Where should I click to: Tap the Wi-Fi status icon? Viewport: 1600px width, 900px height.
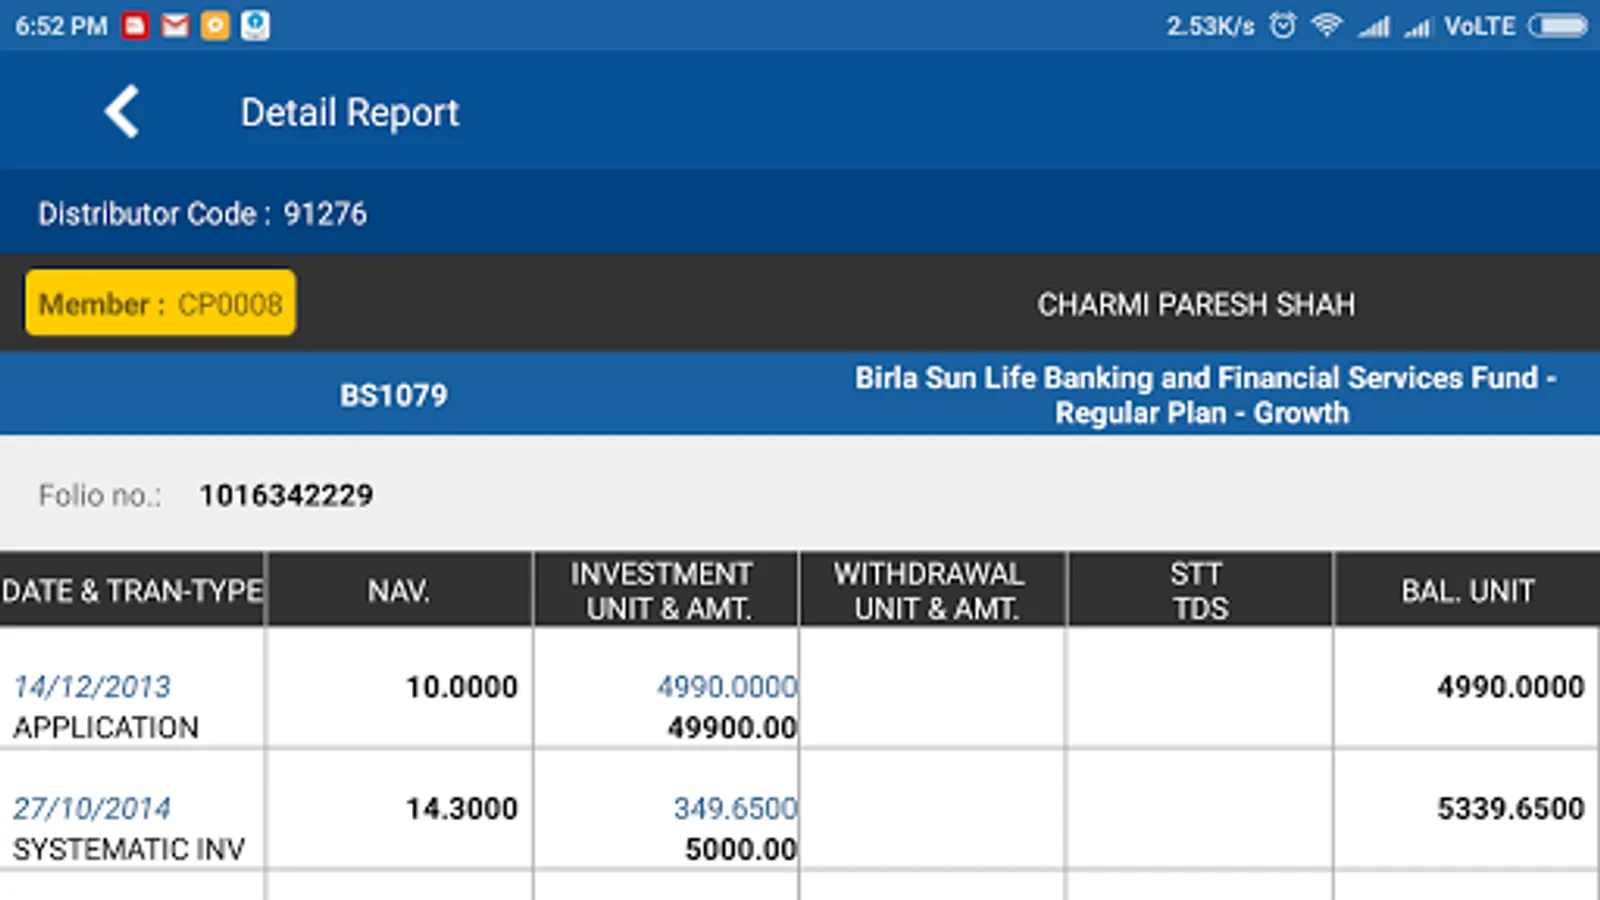tap(1327, 26)
